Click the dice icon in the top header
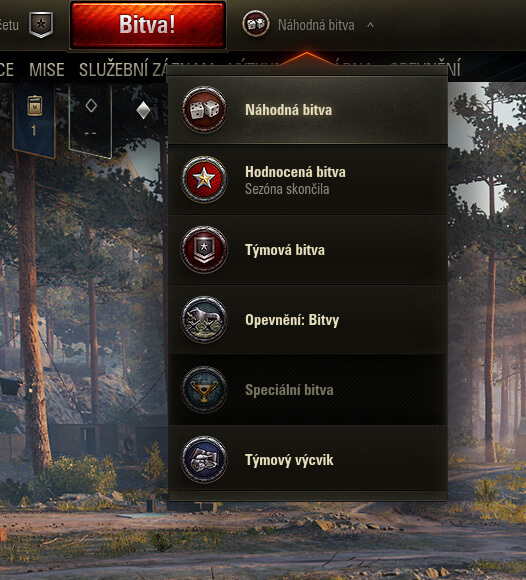 [x=256, y=24]
